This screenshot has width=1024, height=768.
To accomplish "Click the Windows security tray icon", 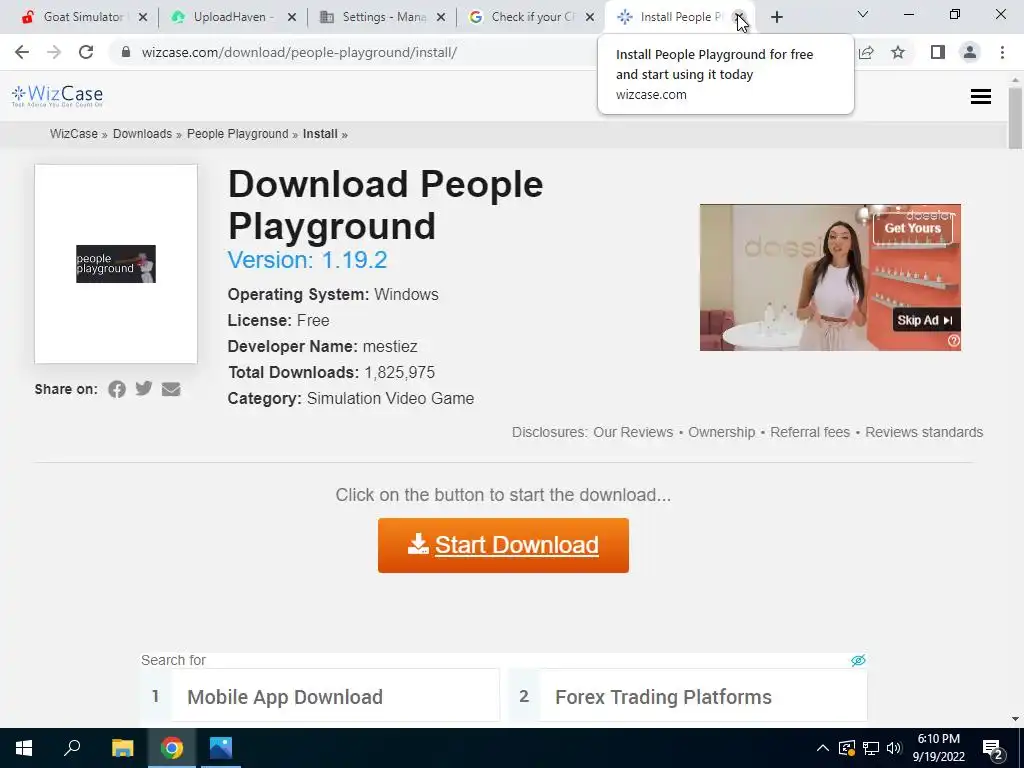I will 847,748.
